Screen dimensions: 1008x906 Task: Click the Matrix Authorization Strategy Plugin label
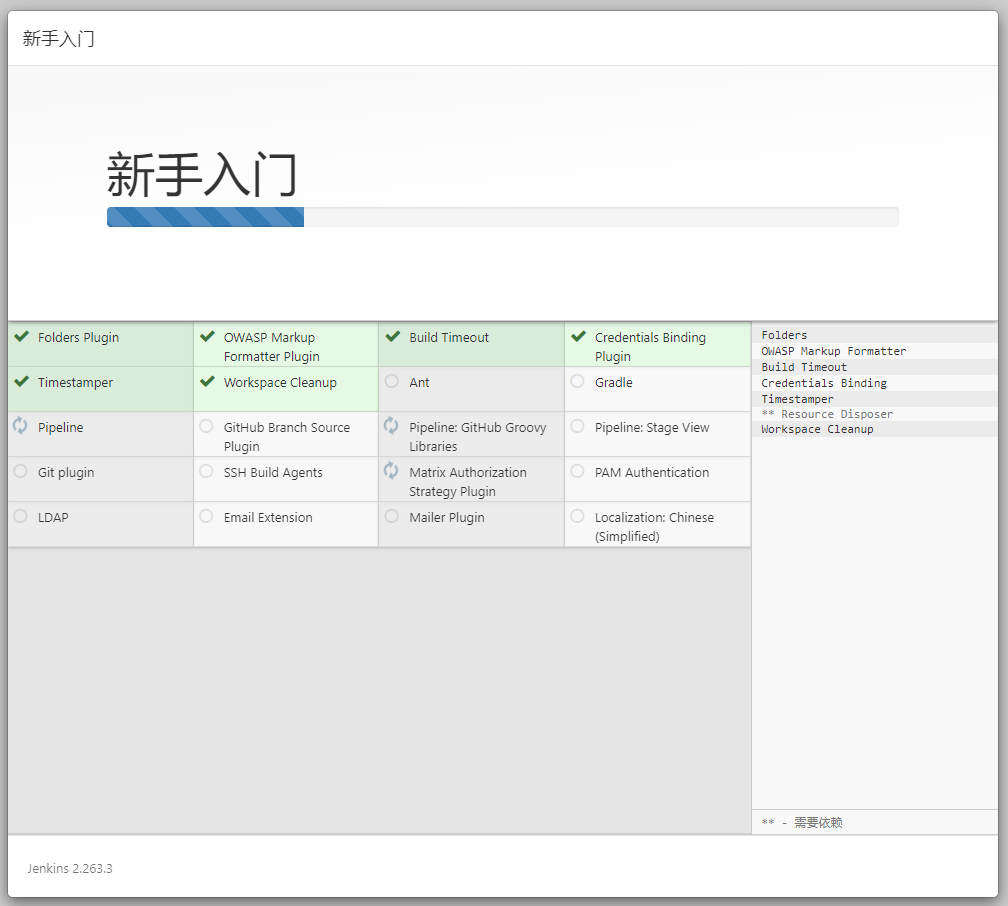point(468,482)
